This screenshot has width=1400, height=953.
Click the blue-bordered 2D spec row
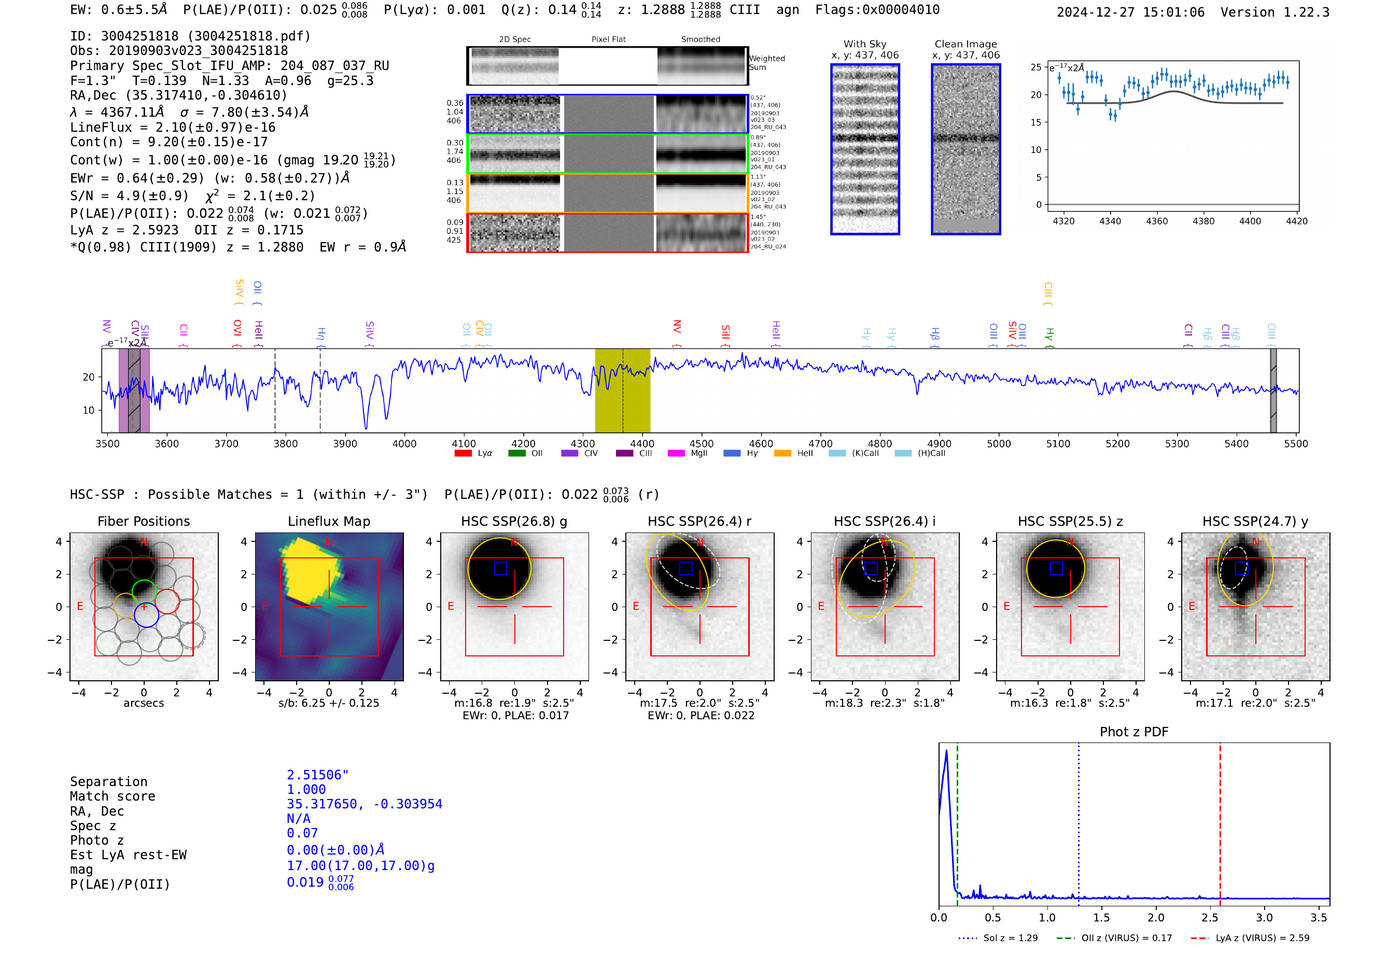[607, 114]
